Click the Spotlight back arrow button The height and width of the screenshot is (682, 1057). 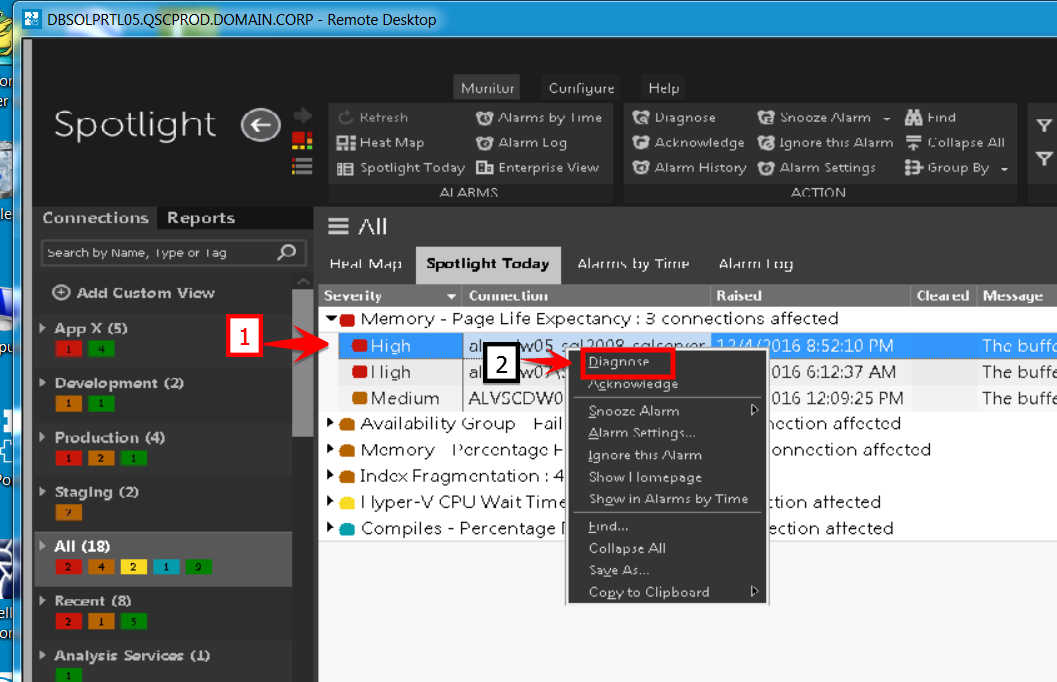[260, 125]
